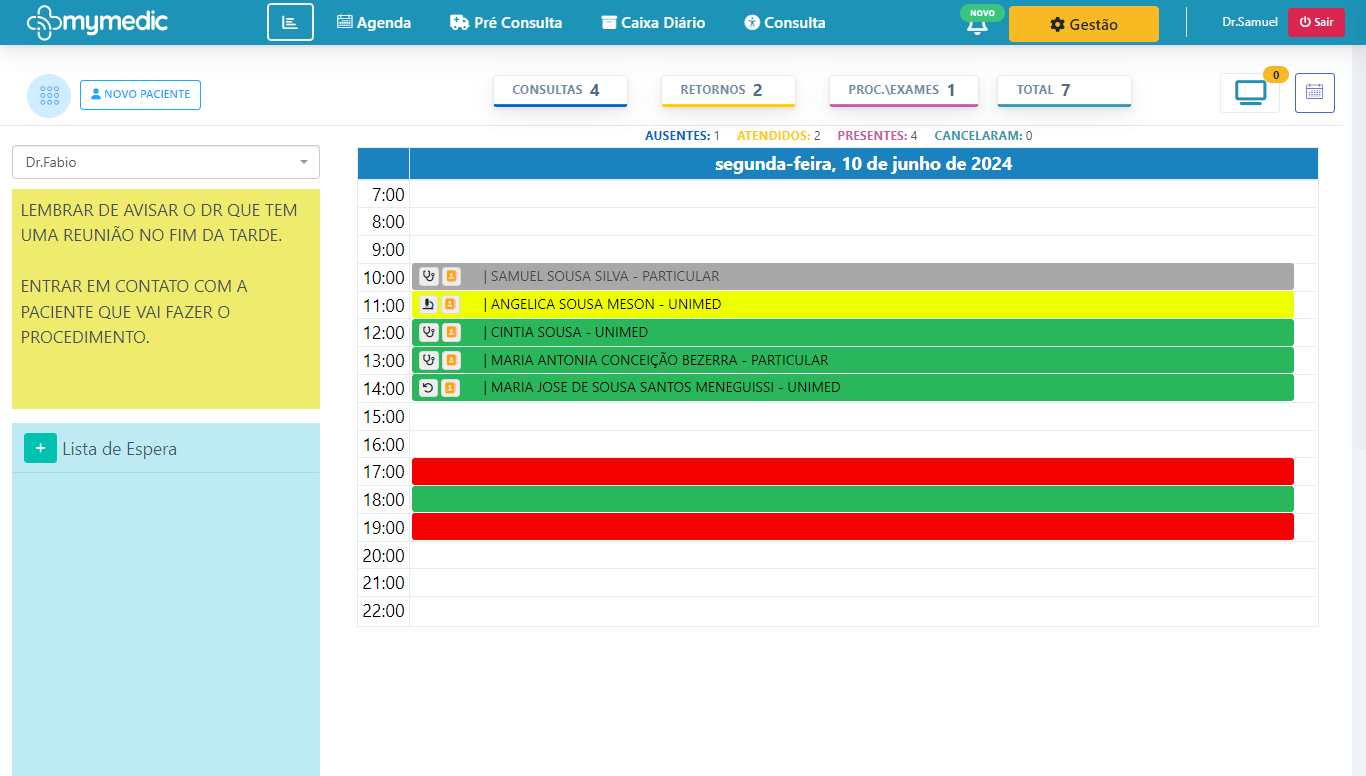Screen dimensions: 1366x776
Task: Open the patient record icon for Cintia Sousa
Action: [x=451, y=332]
